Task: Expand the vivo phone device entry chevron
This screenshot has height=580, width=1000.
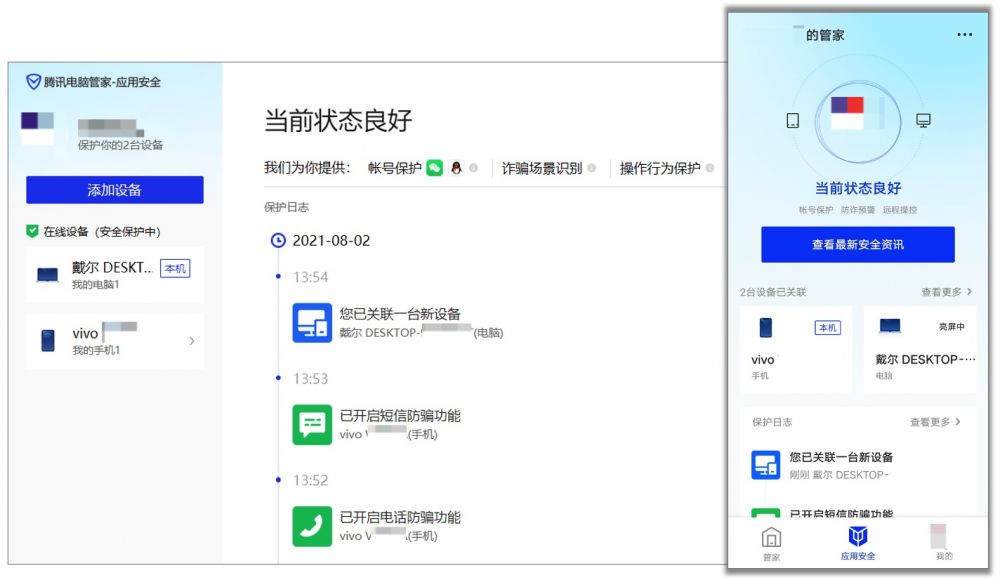Action: pyautogui.click(x=191, y=341)
